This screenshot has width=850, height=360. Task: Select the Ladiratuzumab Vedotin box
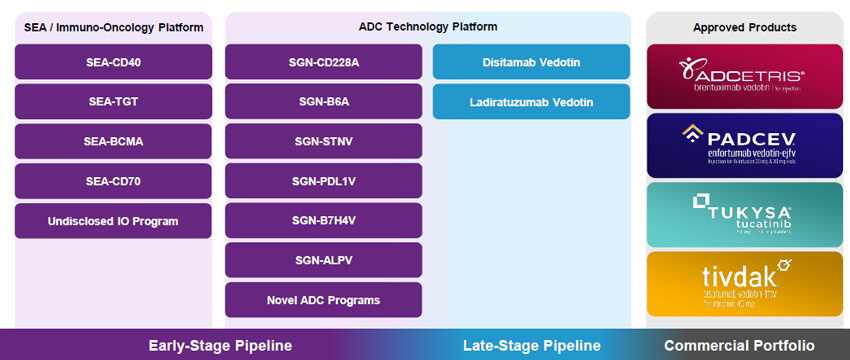click(x=531, y=101)
